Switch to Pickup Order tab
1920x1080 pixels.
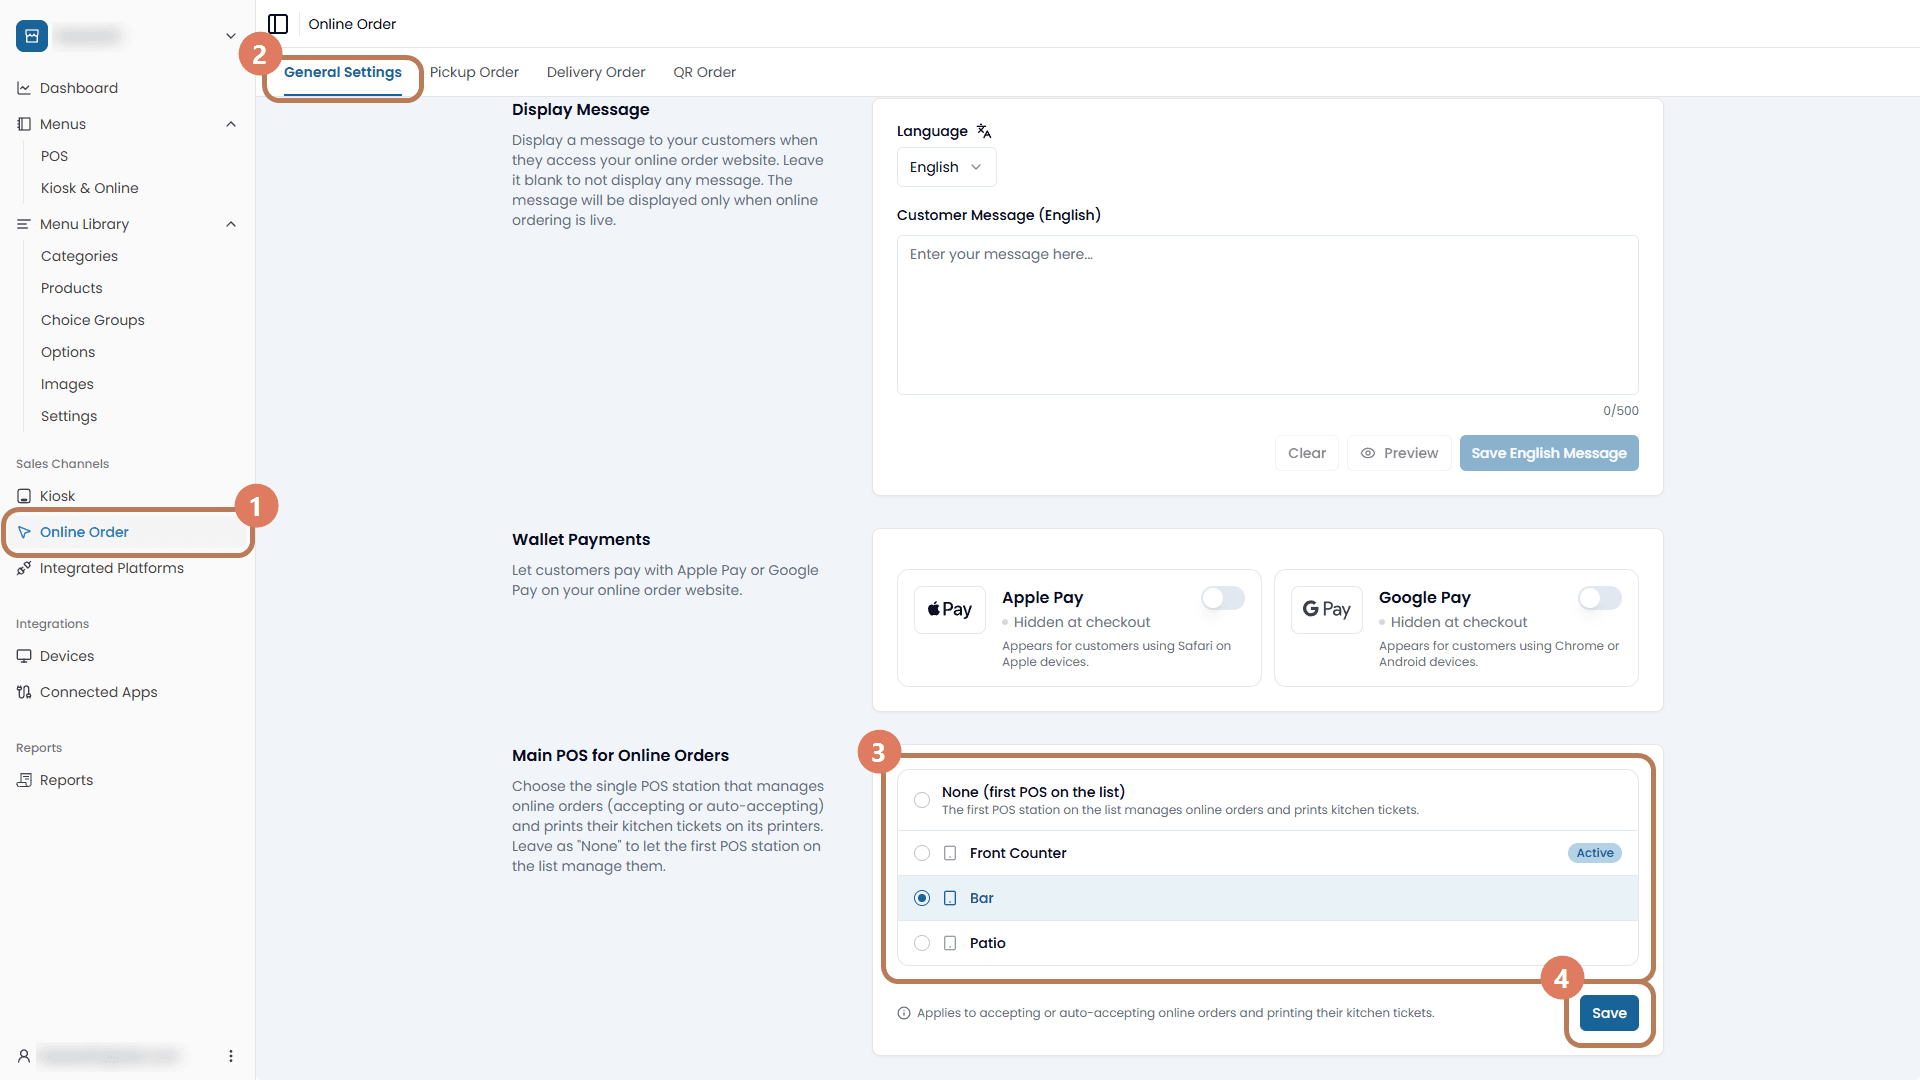pos(474,72)
